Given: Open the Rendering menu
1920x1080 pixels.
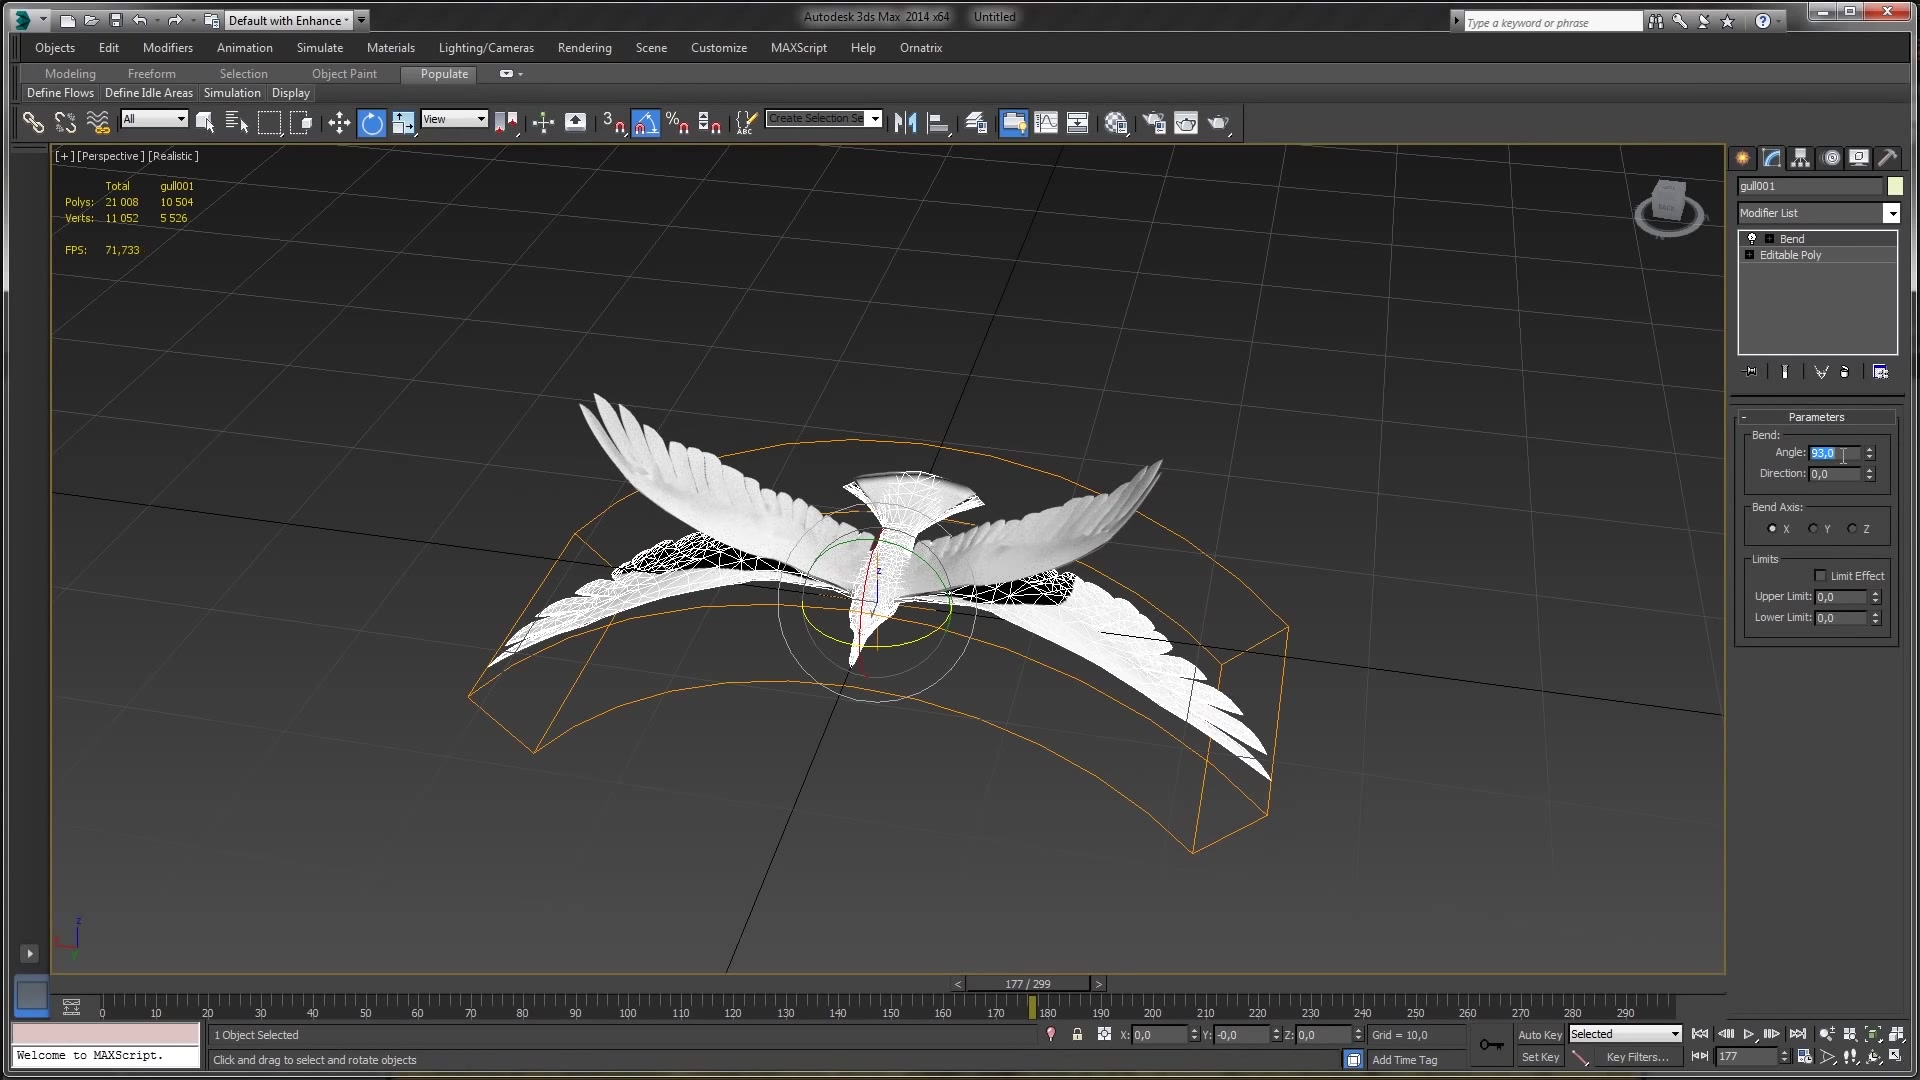Looking at the screenshot, I should click(584, 48).
